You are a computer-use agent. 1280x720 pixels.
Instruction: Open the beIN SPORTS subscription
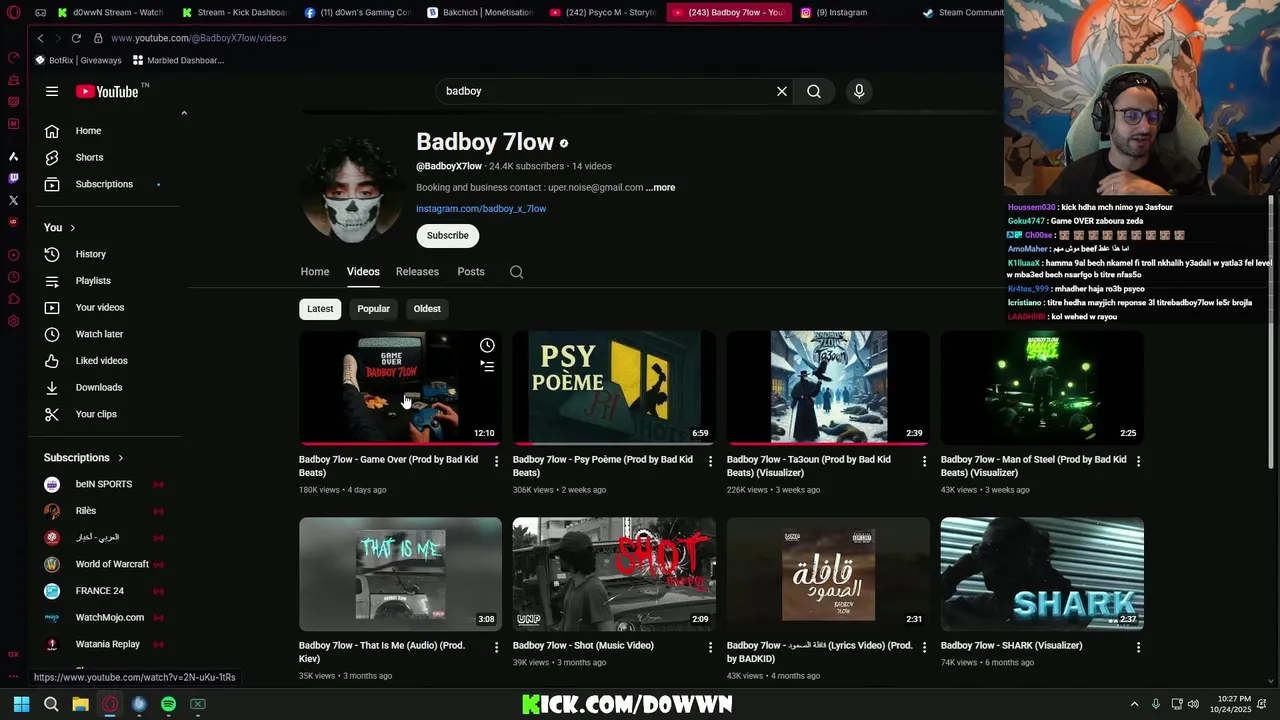pos(105,484)
